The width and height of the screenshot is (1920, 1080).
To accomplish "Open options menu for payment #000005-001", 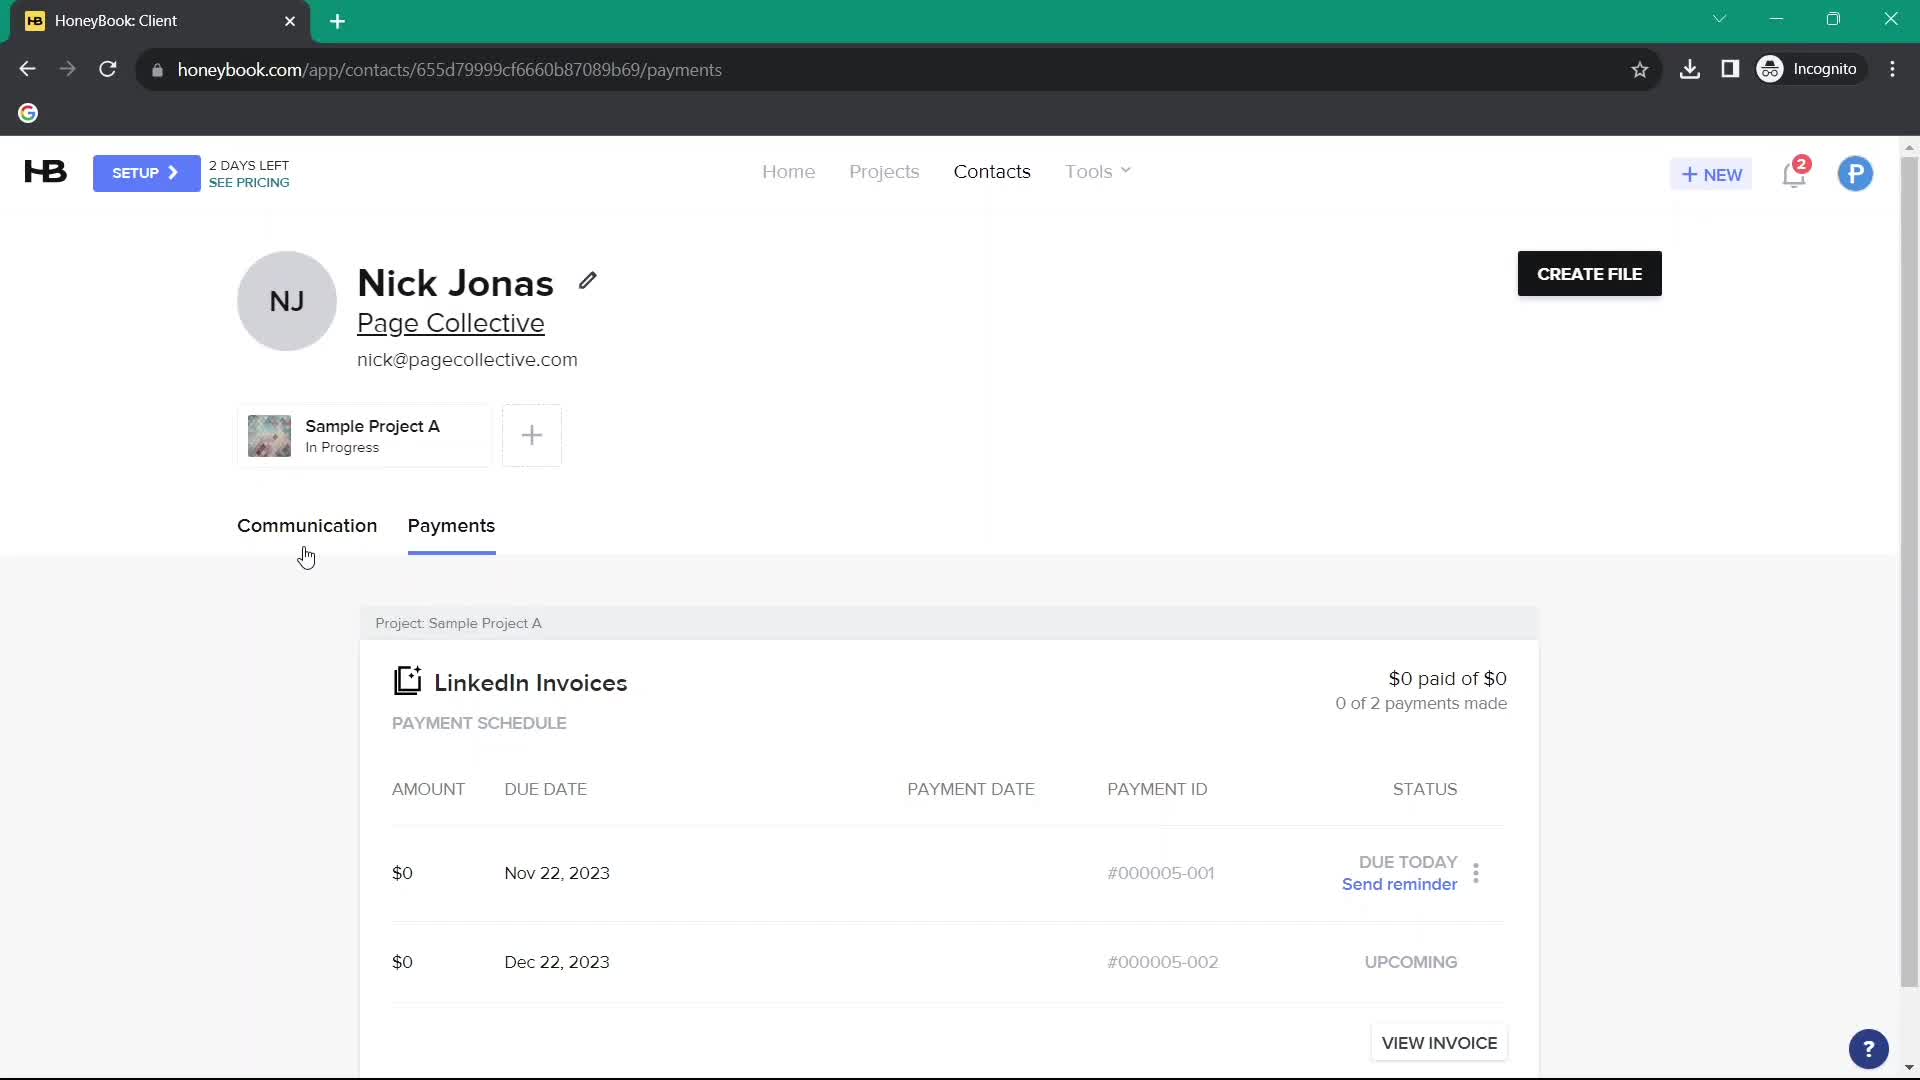I will click(x=1476, y=873).
